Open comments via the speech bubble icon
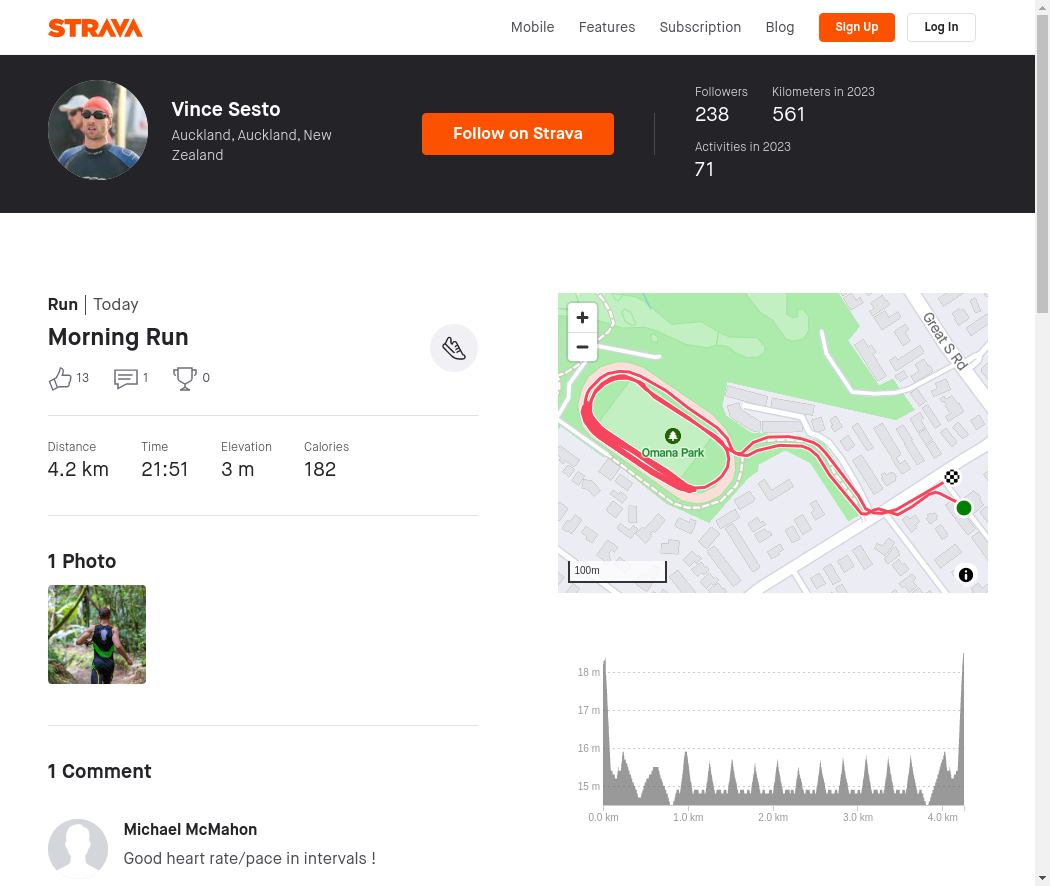The height and width of the screenshot is (886, 1050). [126, 378]
